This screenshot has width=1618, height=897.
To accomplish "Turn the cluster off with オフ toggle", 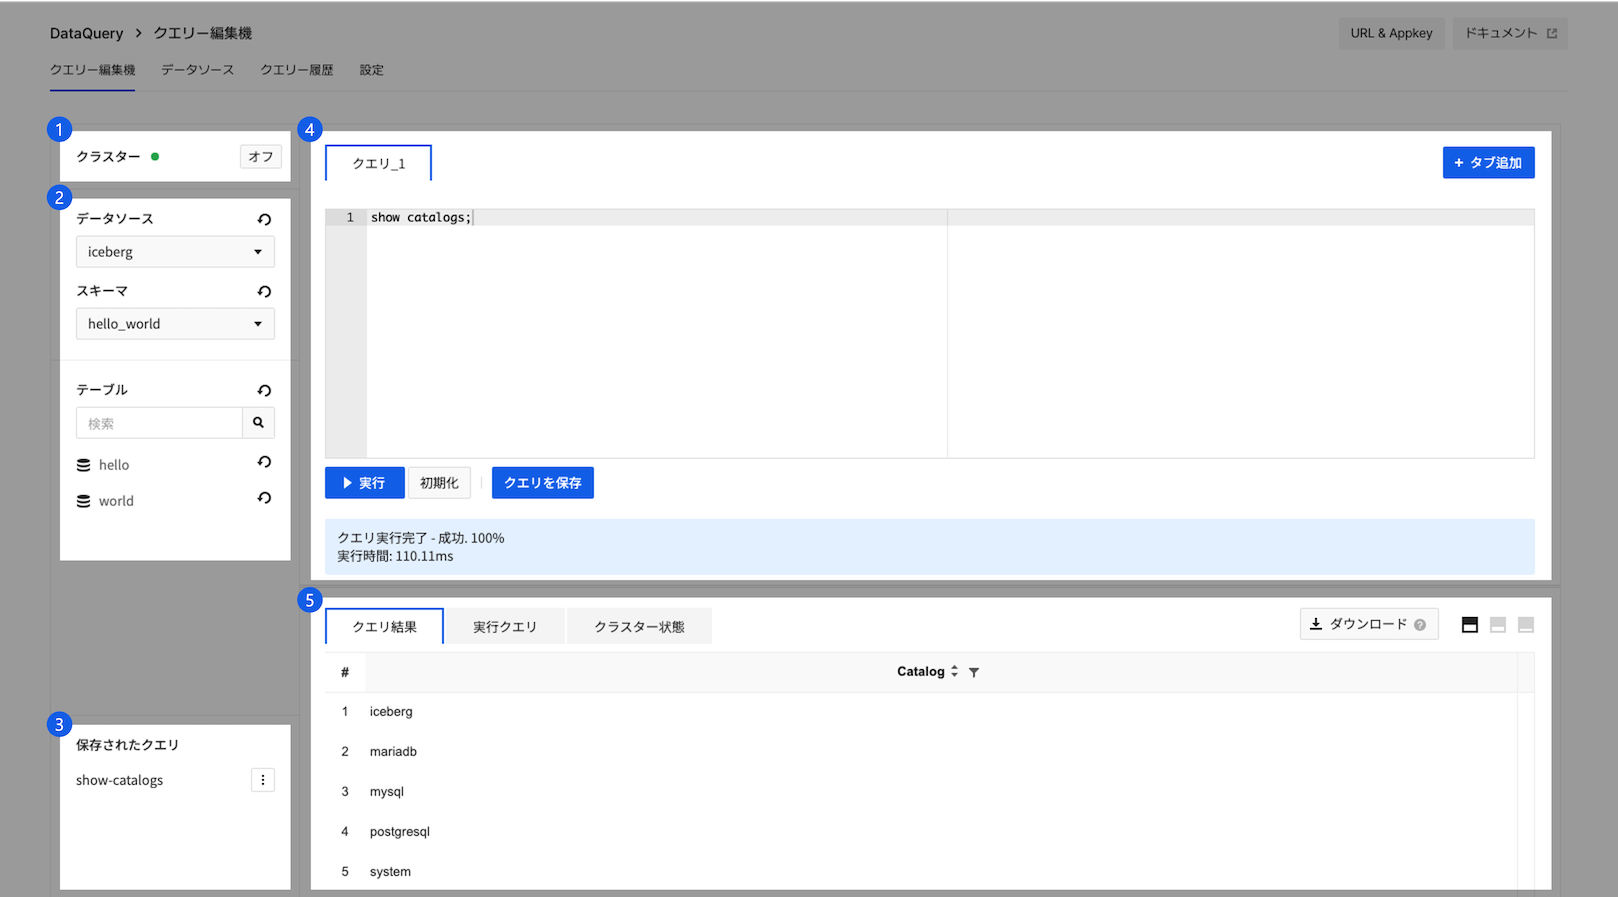I will click(x=261, y=157).
